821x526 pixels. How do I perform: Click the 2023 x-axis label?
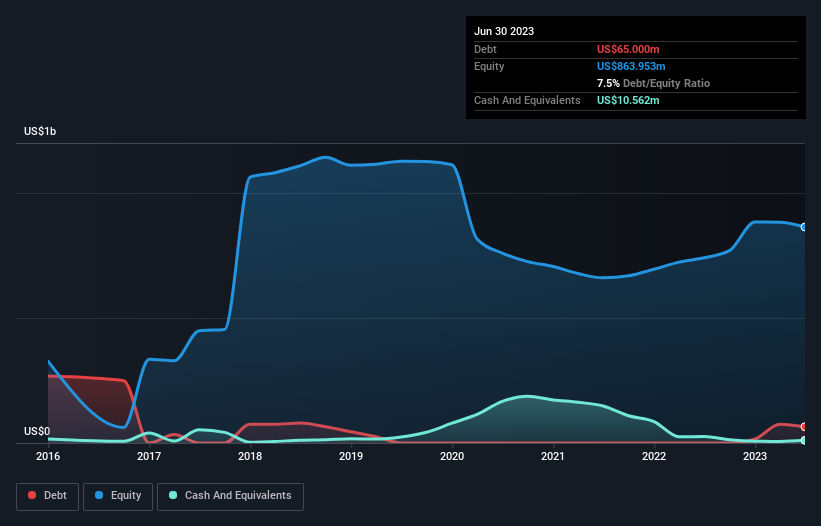pyautogui.click(x=755, y=456)
